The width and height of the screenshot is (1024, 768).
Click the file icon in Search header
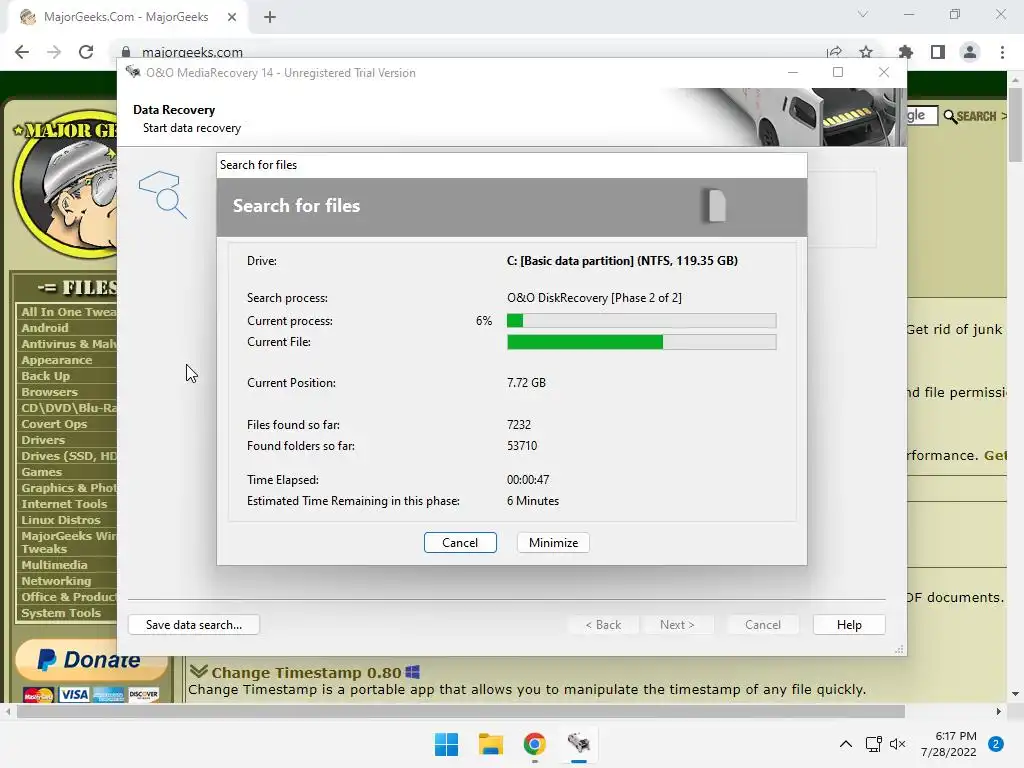pyautogui.click(x=716, y=206)
